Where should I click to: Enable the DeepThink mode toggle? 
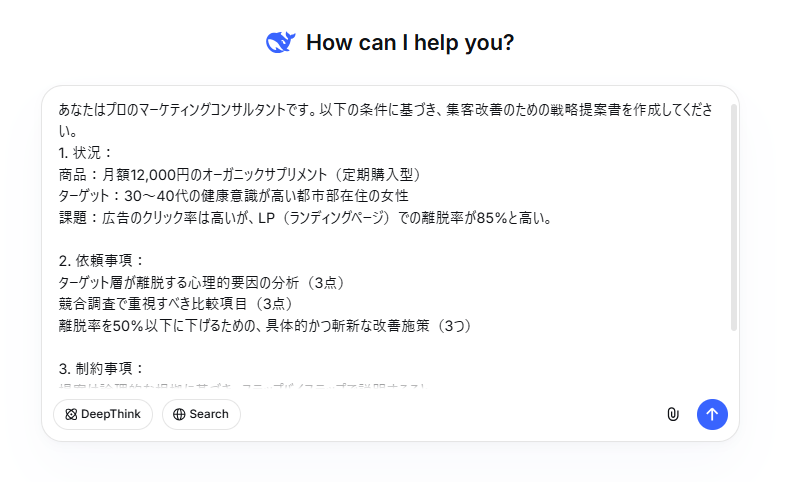(x=103, y=414)
